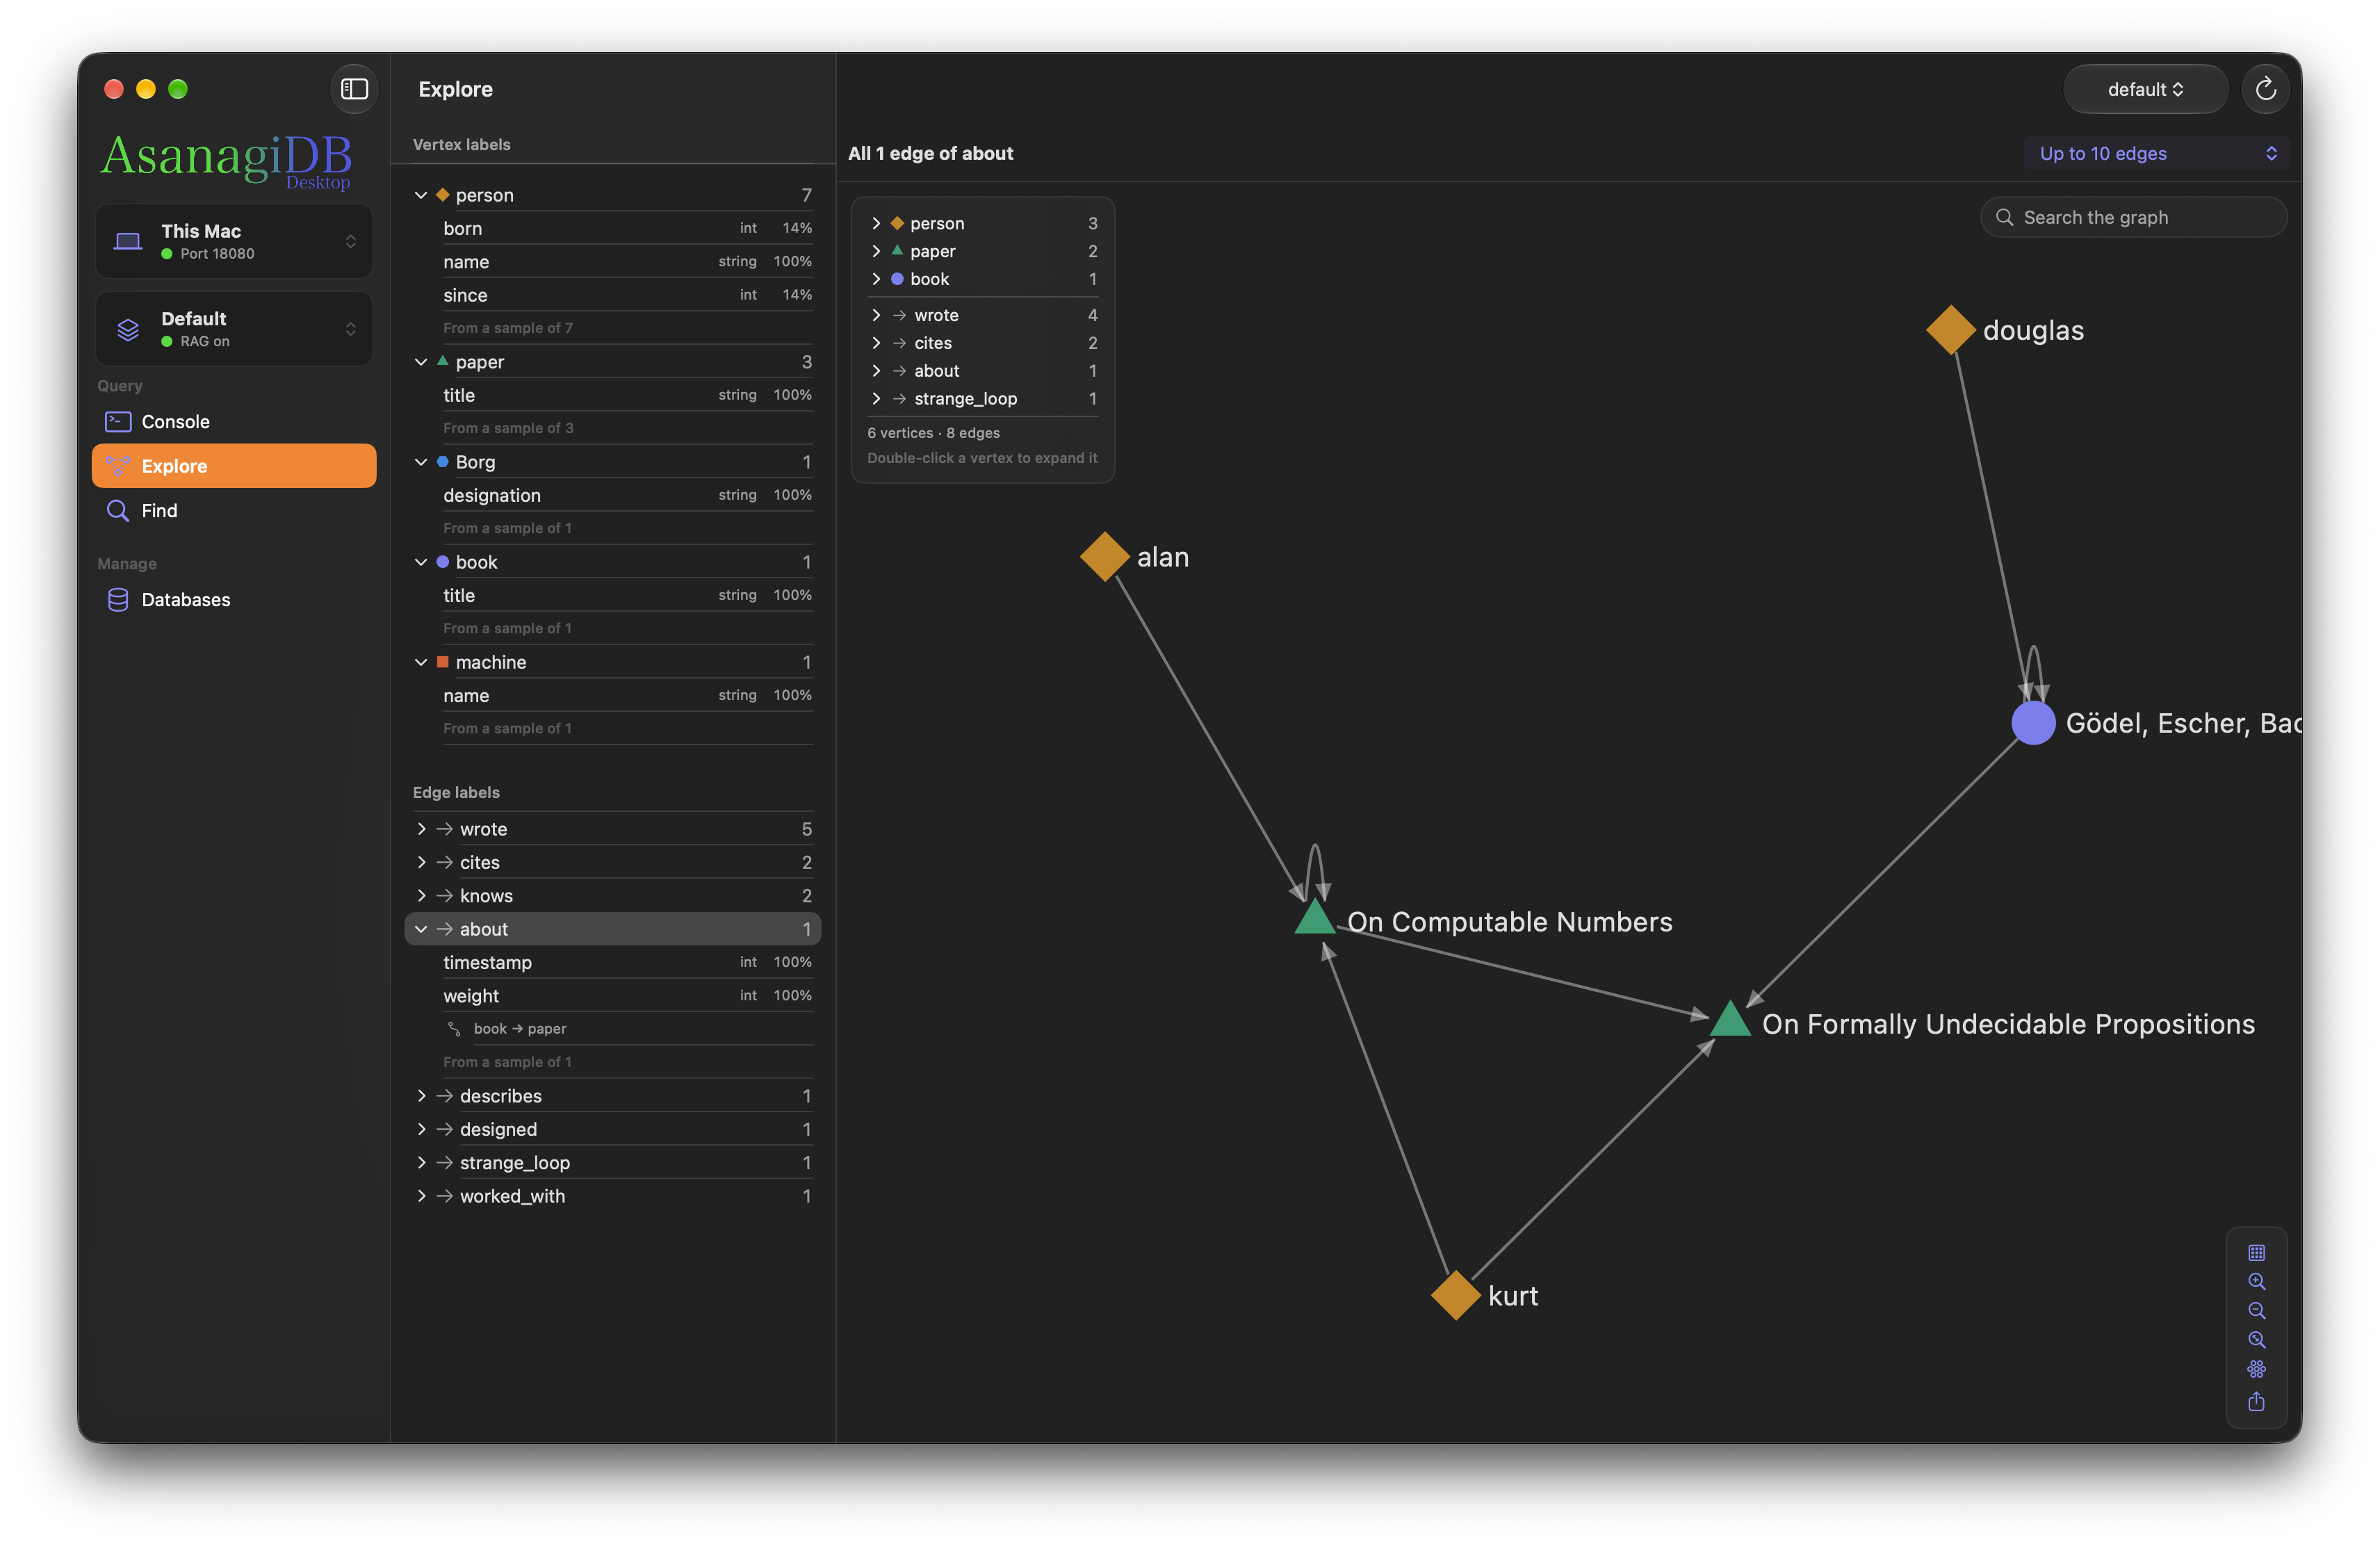Click On Formally Undecidable Propositions triangle node
Screen dimensions: 2380x1546
(1730, 1019)
